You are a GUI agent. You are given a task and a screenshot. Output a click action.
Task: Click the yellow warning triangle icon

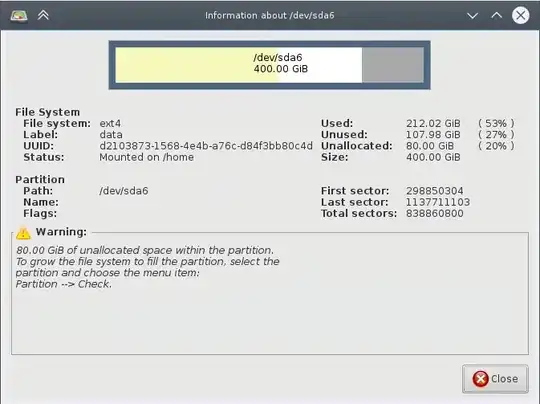point(23,233)
